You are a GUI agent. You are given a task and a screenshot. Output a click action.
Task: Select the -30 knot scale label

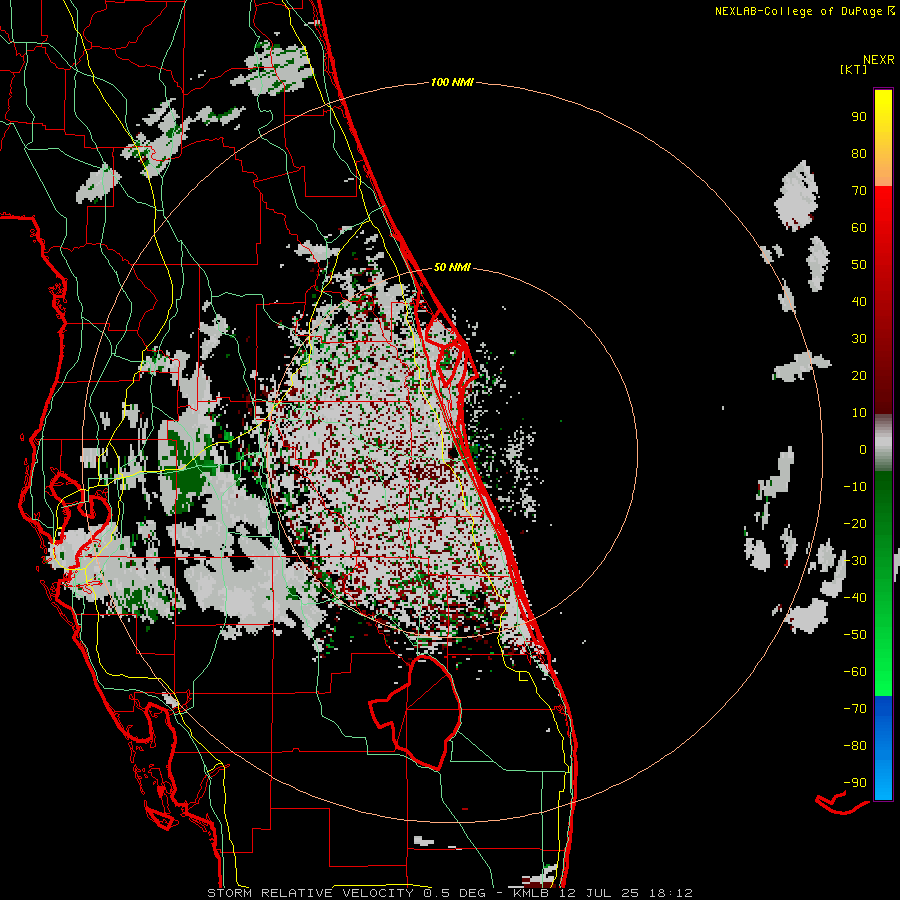point(855,561)
